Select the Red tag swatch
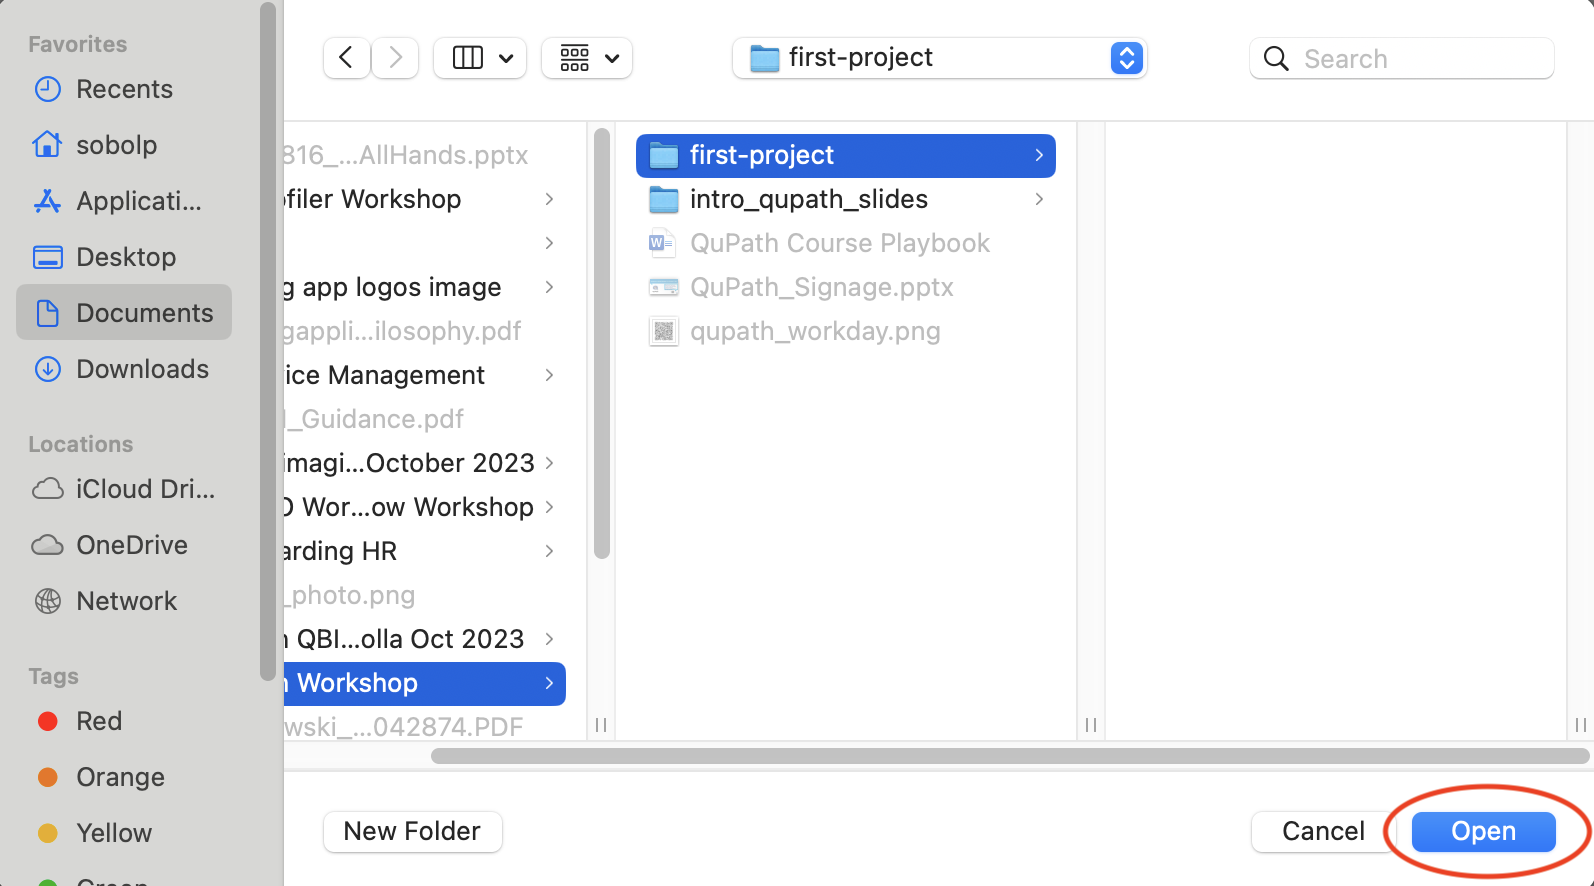This screenshot has height=886, width=1594. (x=47, y=721)
